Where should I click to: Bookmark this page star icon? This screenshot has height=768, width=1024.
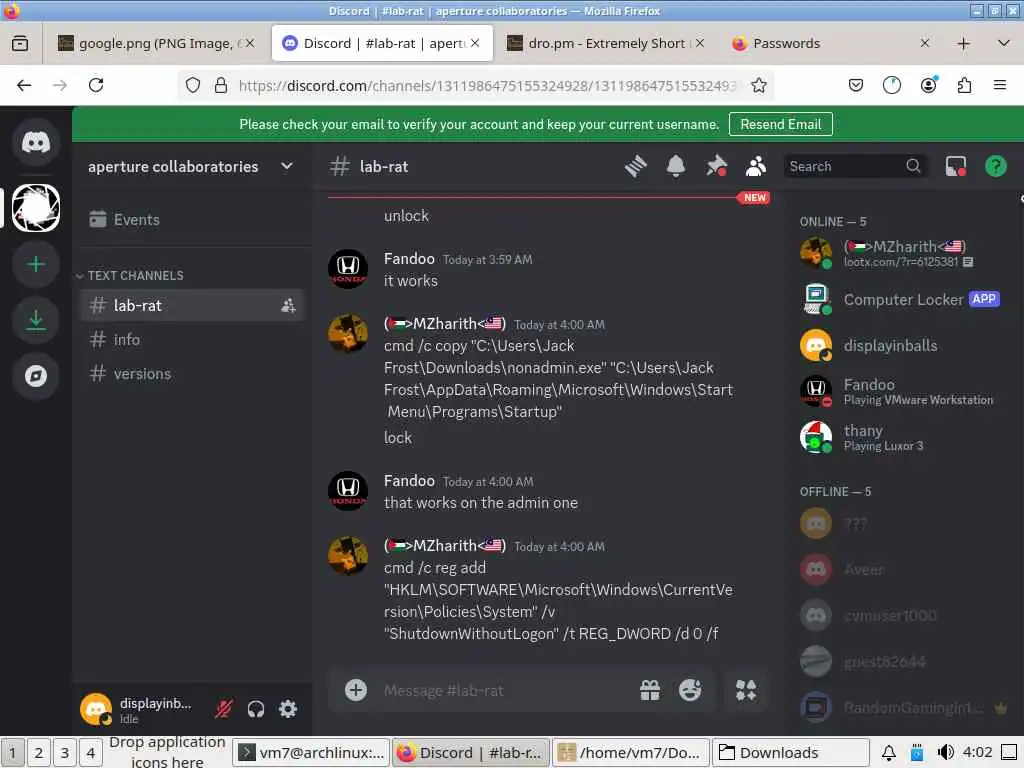point(758,85)
